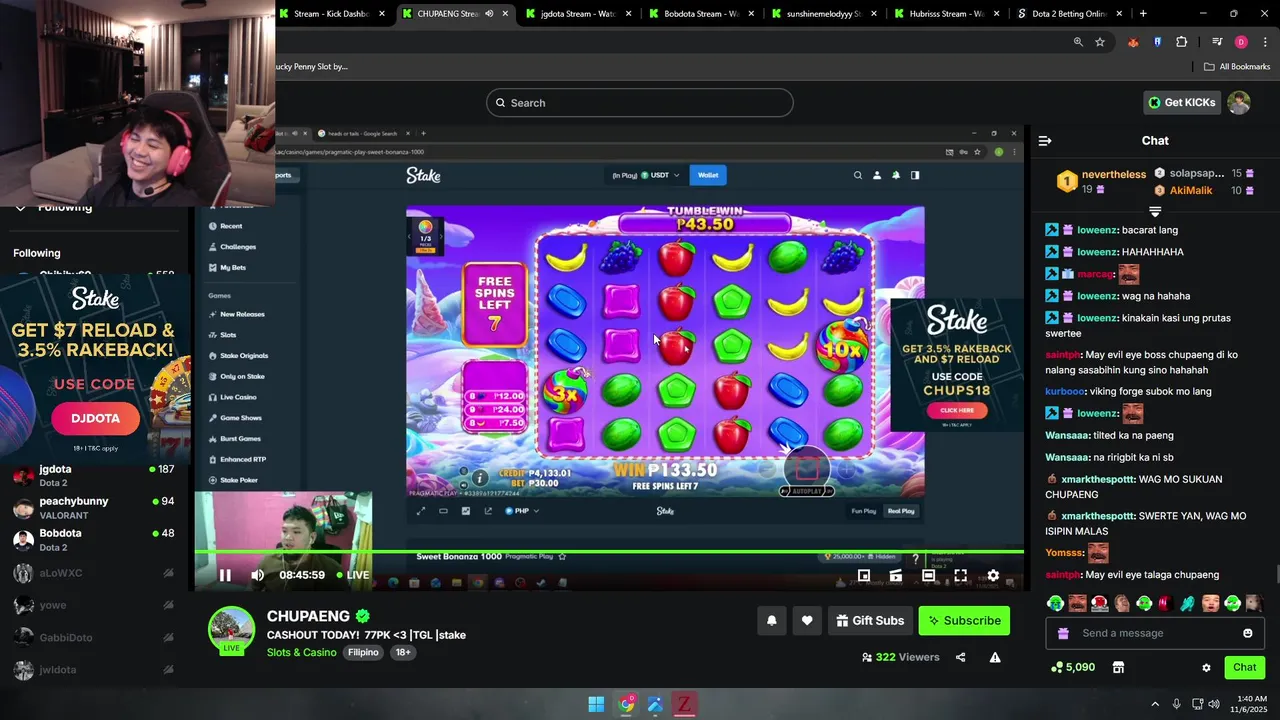1280x720 pixels.
Task: Open channel points balance 5,090
Action: point(1073,667)
